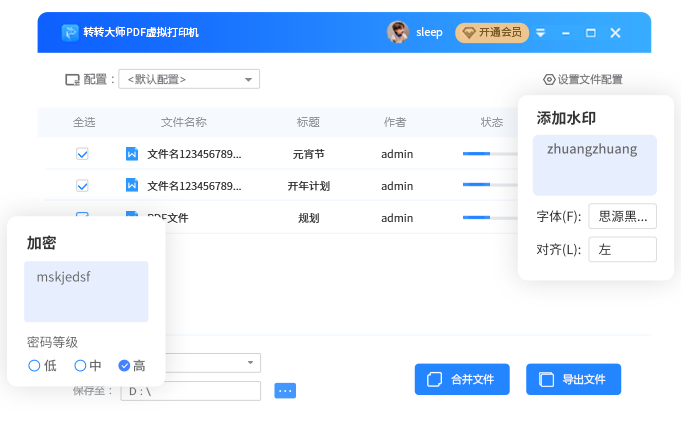
Task: Click the Word file icon in 元宵节 row
Action: click(132, 154)
